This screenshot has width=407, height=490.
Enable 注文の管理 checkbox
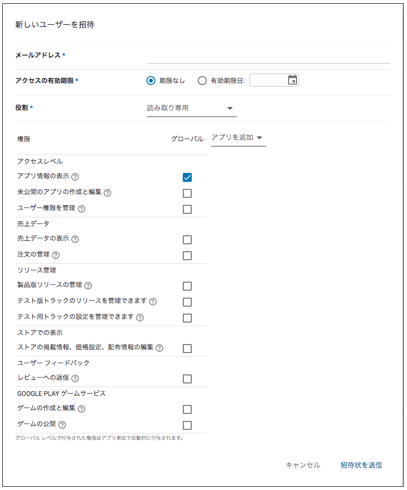pos(187,256)
